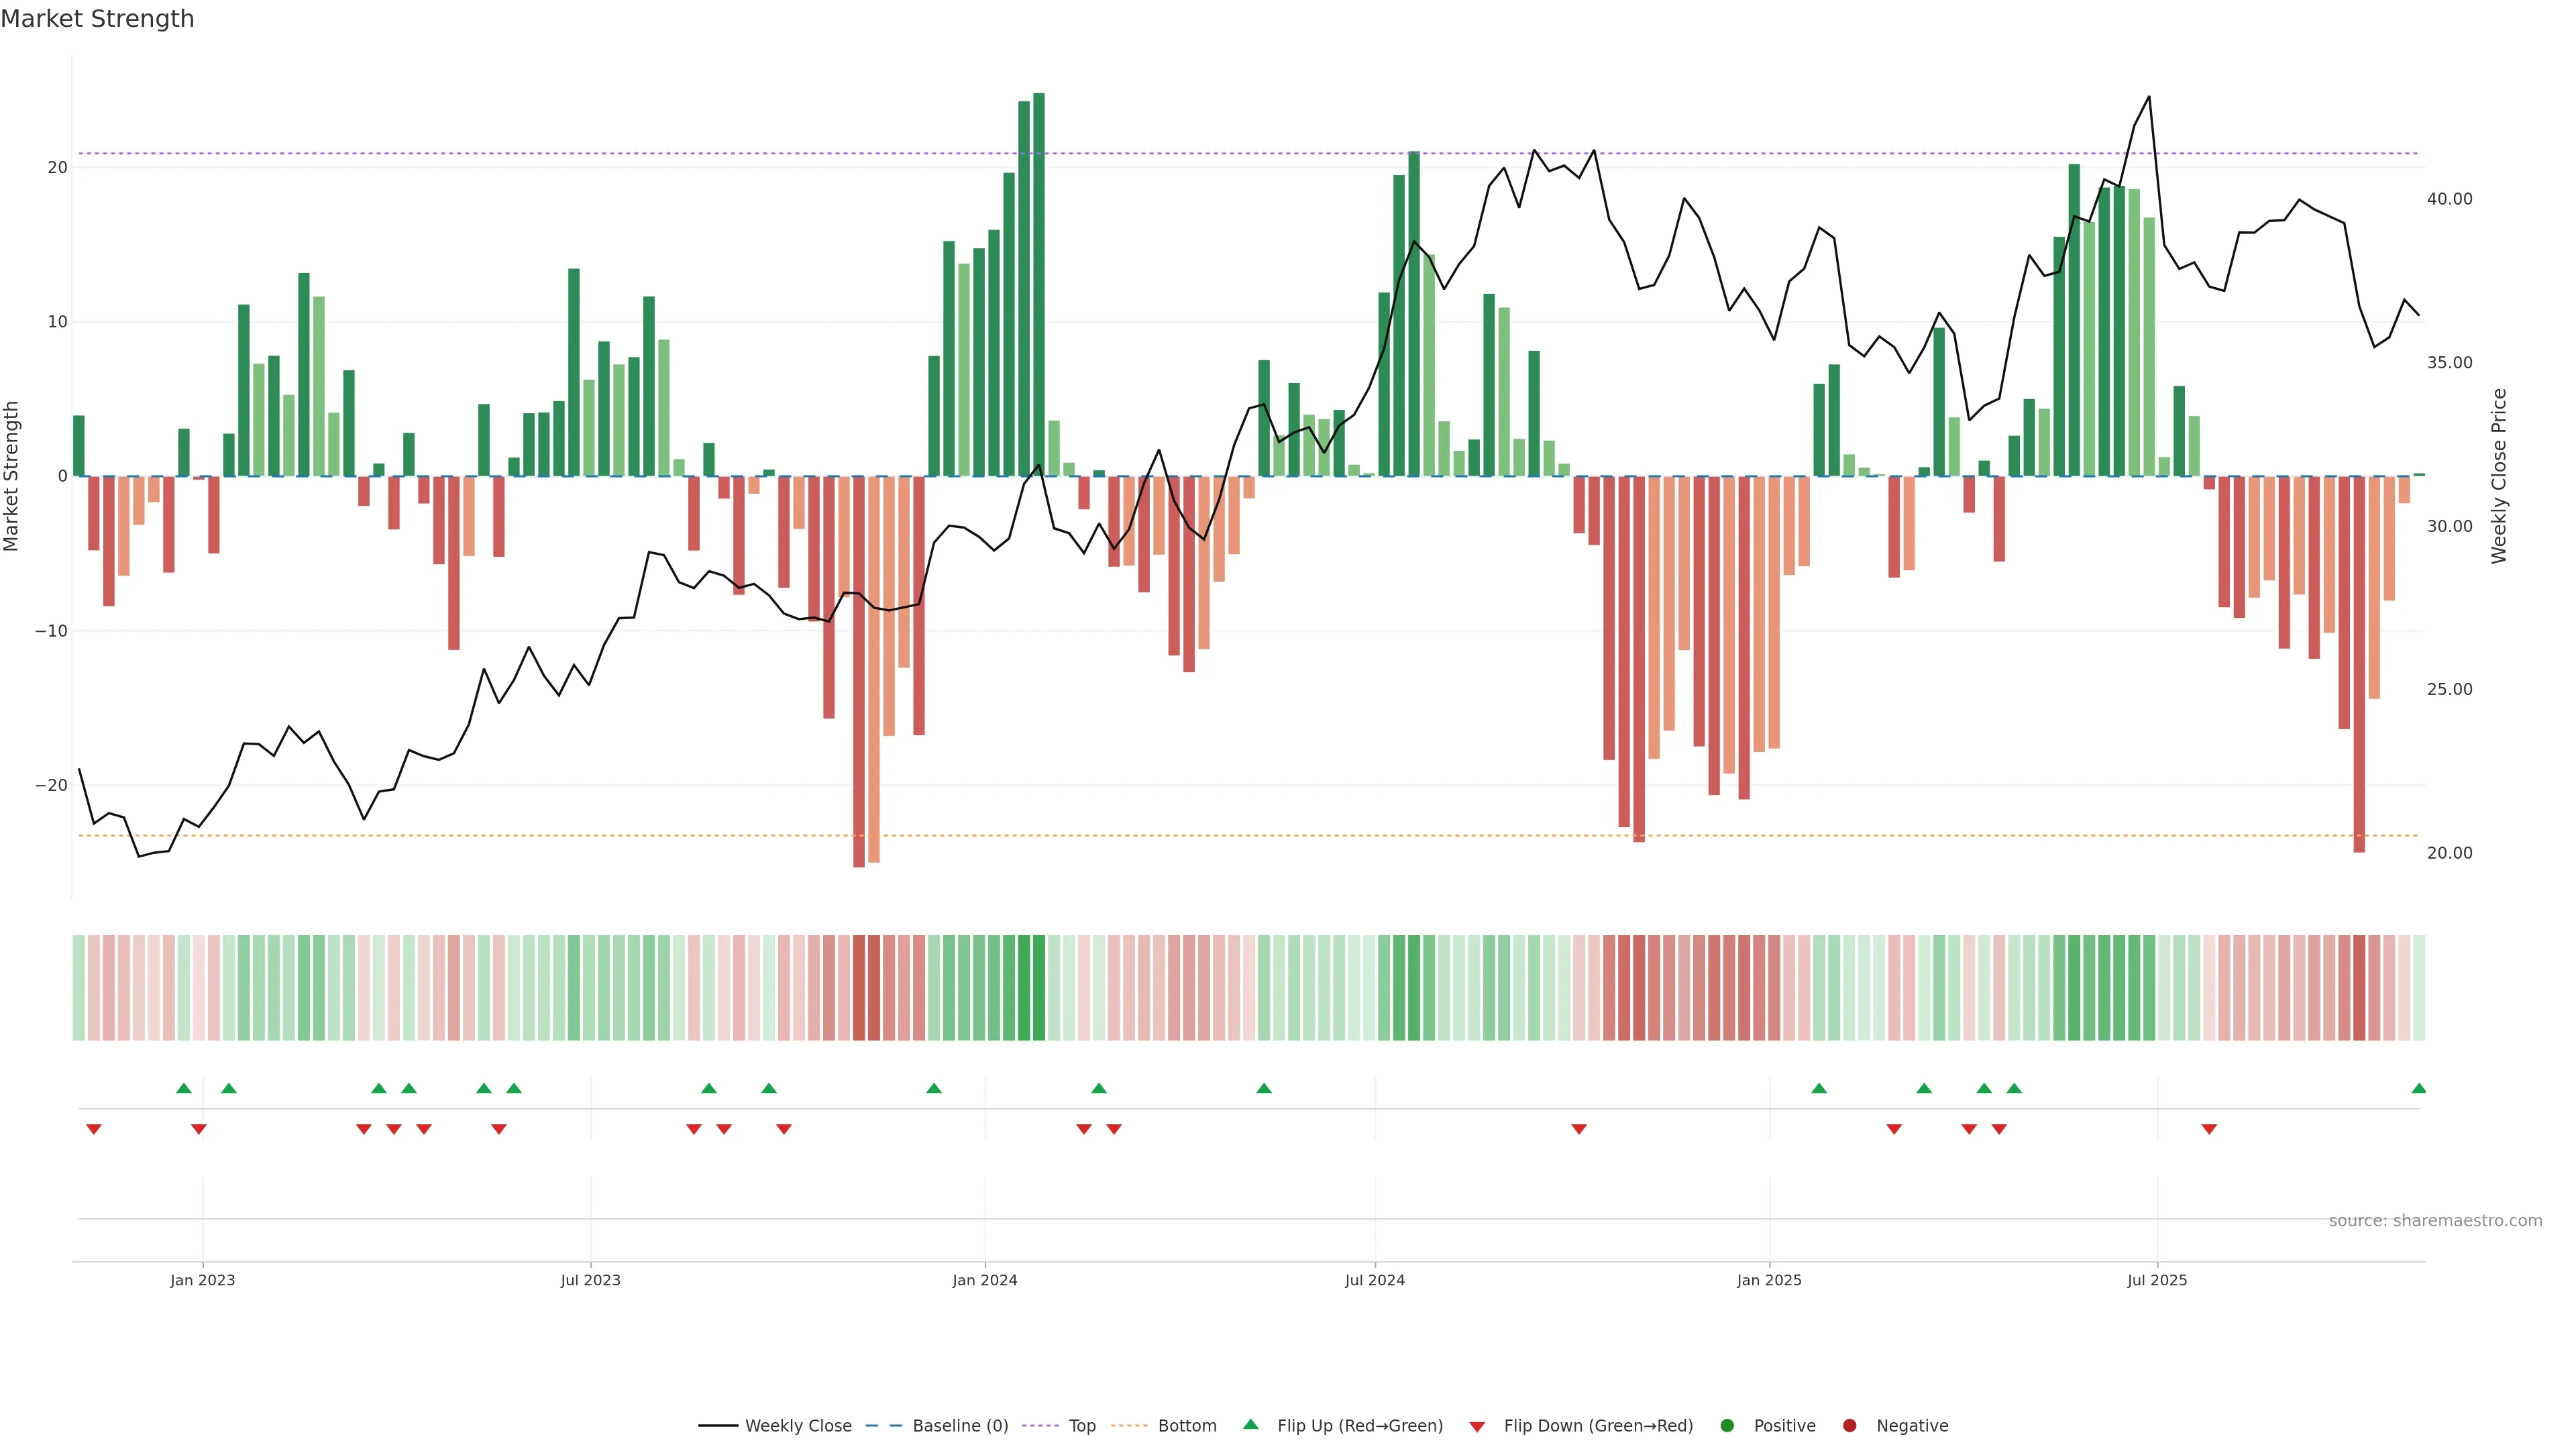Click rightmost green flip-up triangle marker

click(x=2418, y=1088)
